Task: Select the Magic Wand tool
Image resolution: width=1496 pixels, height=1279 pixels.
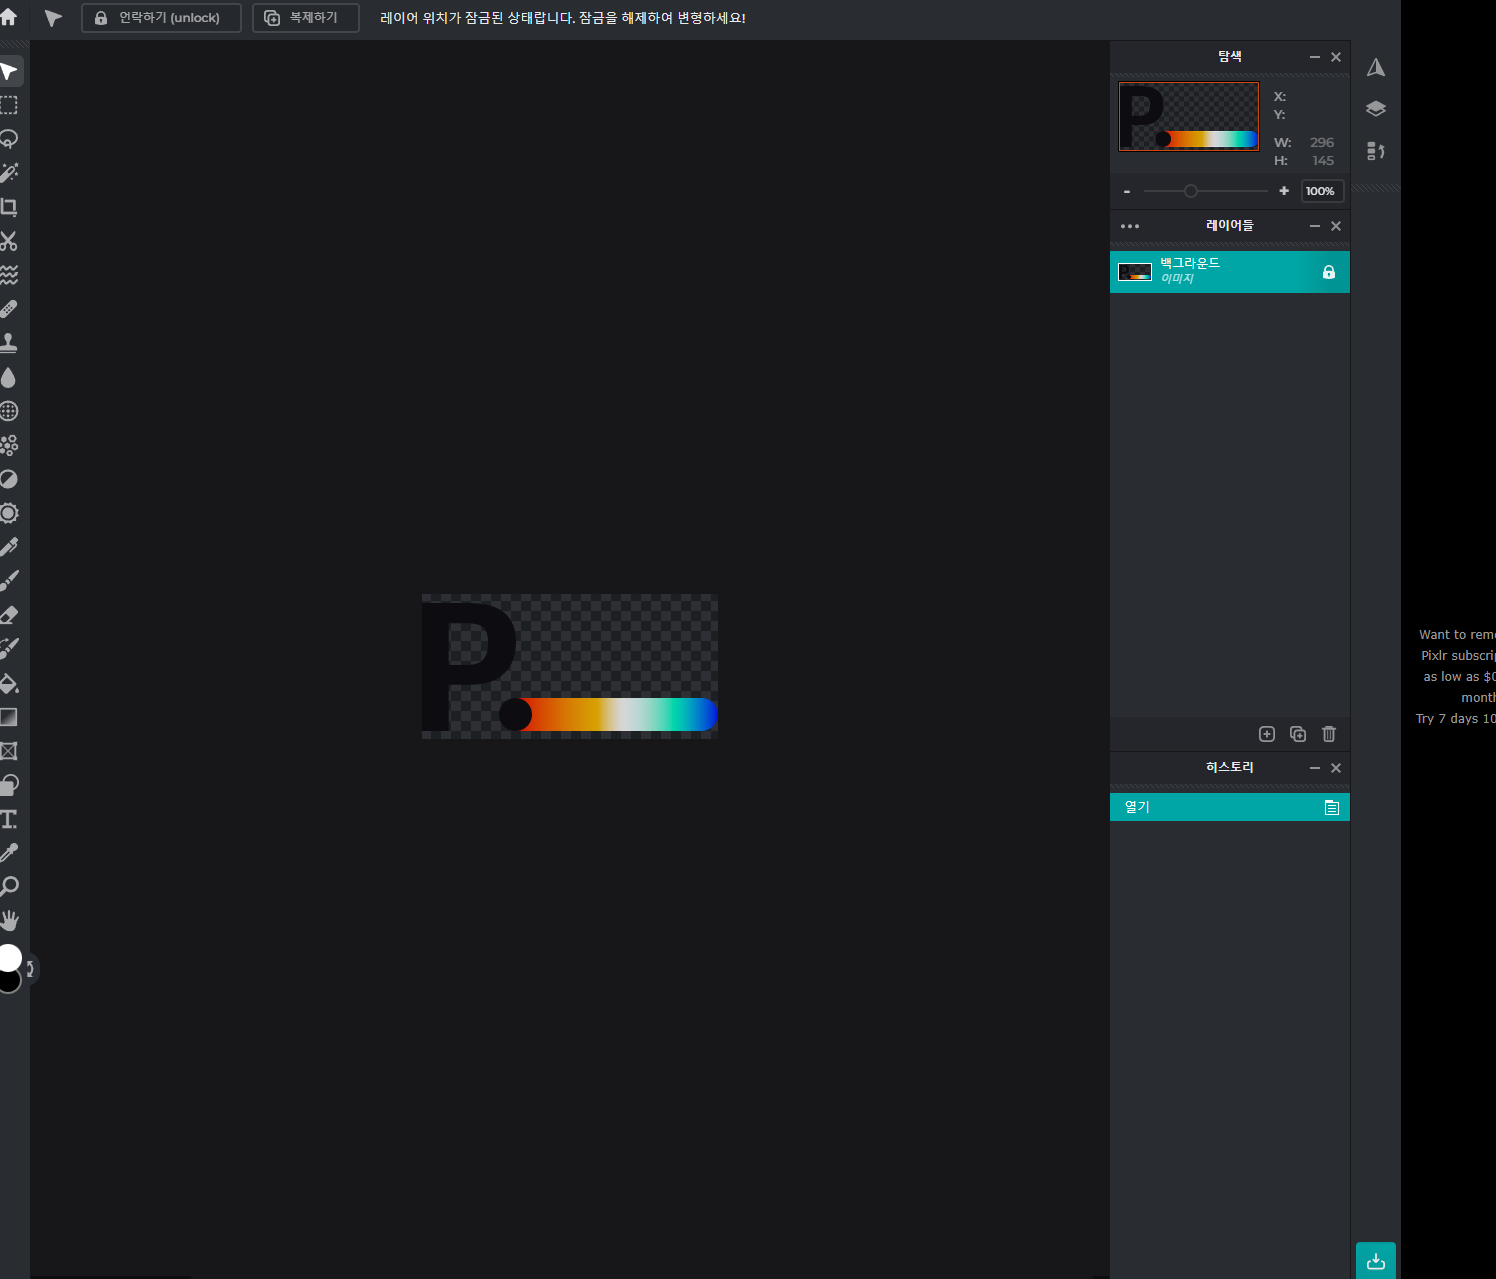Action: point(9,173)
